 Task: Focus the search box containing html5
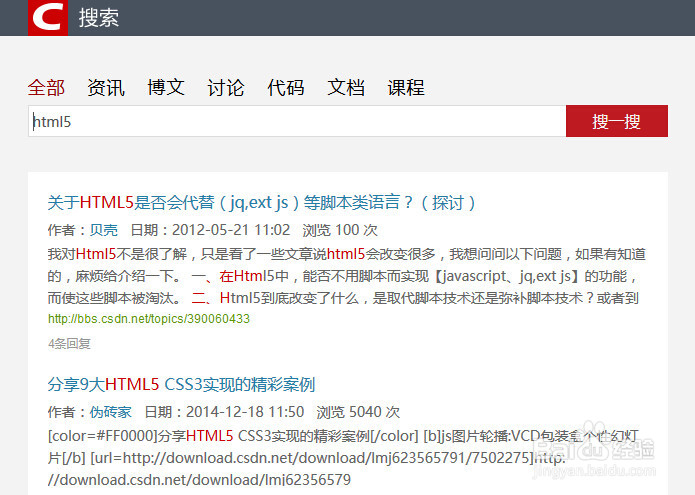[297, 121]
